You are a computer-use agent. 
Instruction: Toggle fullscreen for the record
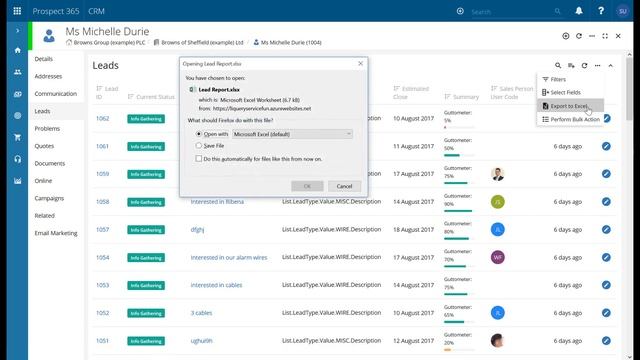pyautogui.click(x=605, y=36)
